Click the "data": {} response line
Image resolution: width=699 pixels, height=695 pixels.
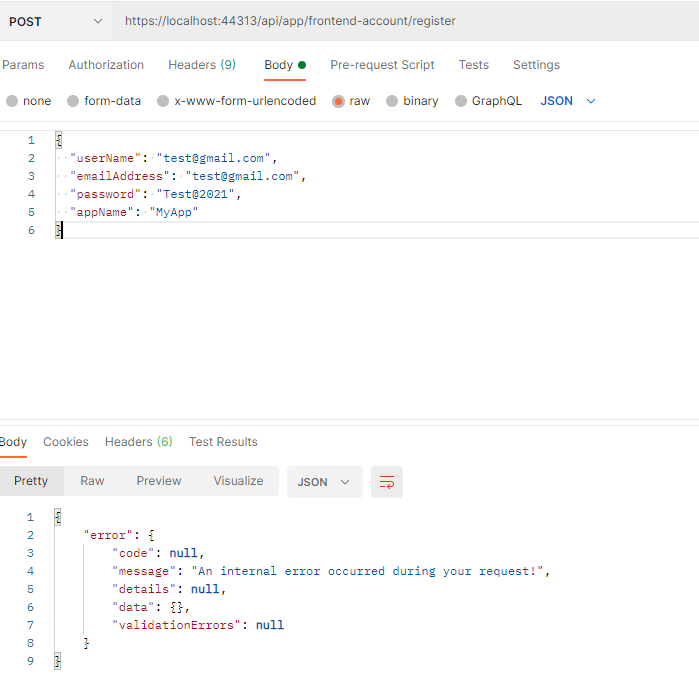click(x=151, y=607)
